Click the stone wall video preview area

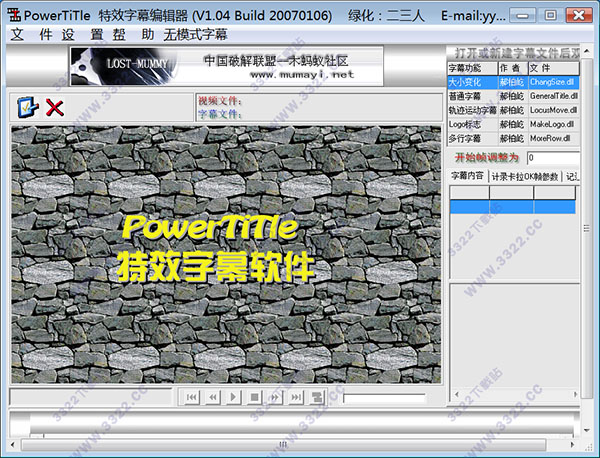point(226,254)
